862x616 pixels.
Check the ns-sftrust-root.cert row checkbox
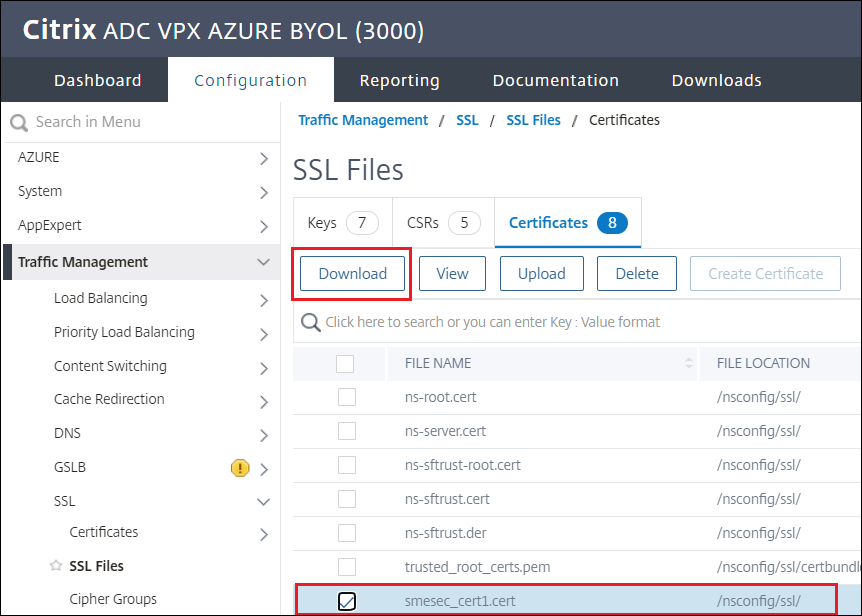point(347,465)
